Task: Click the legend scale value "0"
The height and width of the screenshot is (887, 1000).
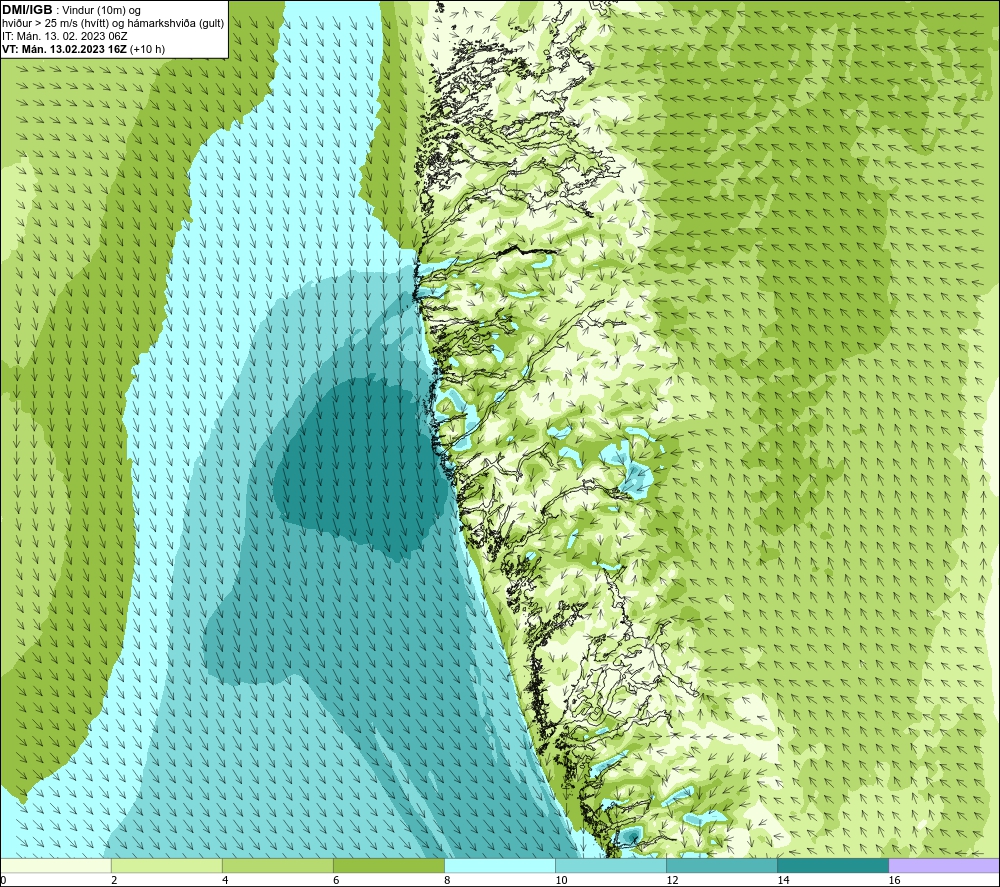Action: click(x=3, y=880)
